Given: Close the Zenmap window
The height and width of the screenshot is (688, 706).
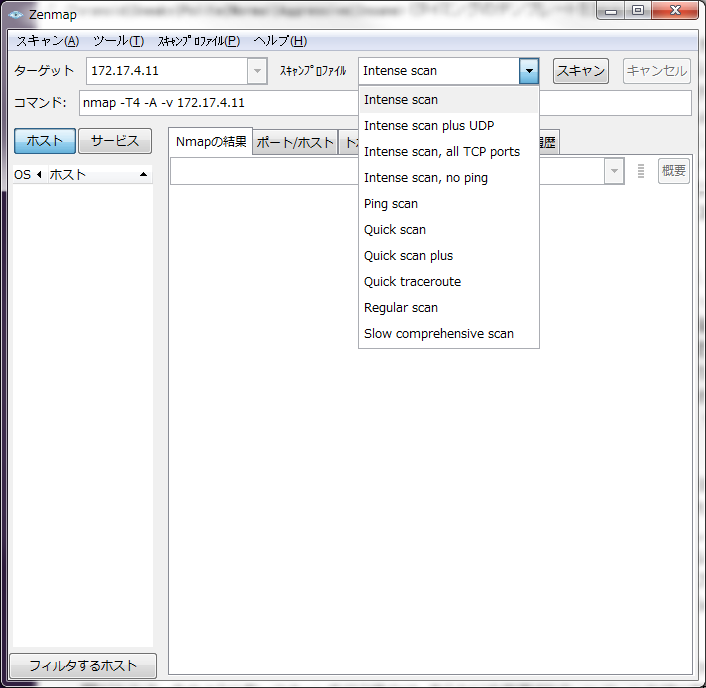Looking at the screenshot, I should (674, 11).
